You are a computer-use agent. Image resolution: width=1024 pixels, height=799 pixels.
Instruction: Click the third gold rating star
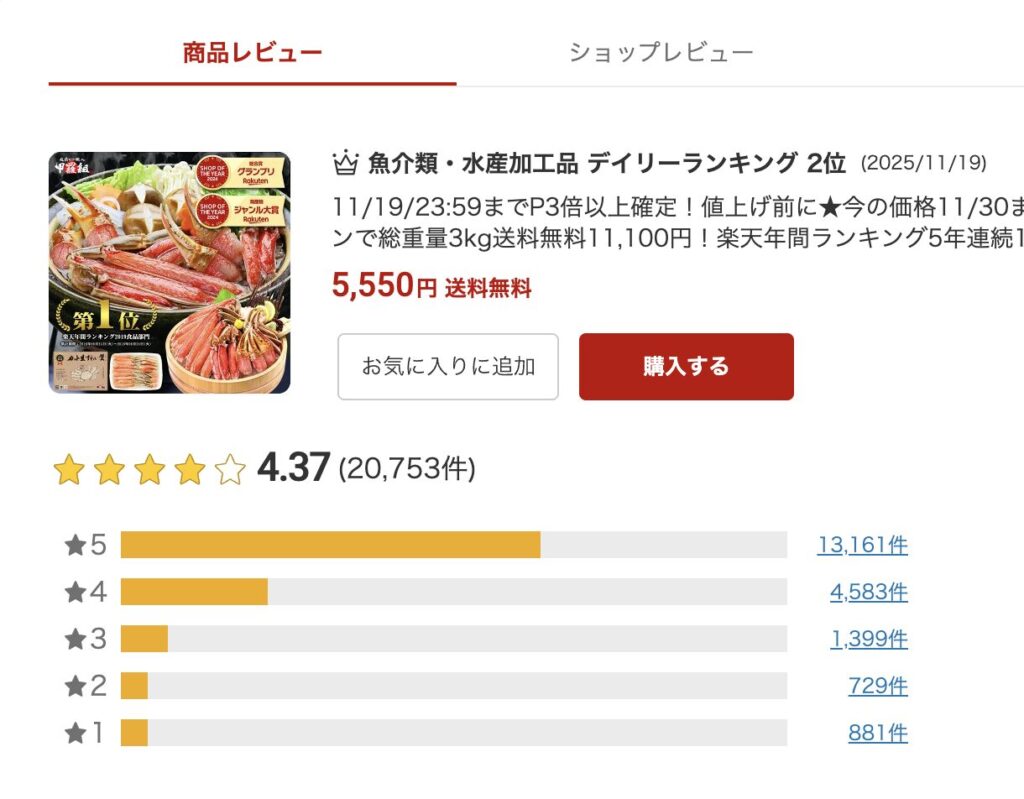tap(149, 469)
